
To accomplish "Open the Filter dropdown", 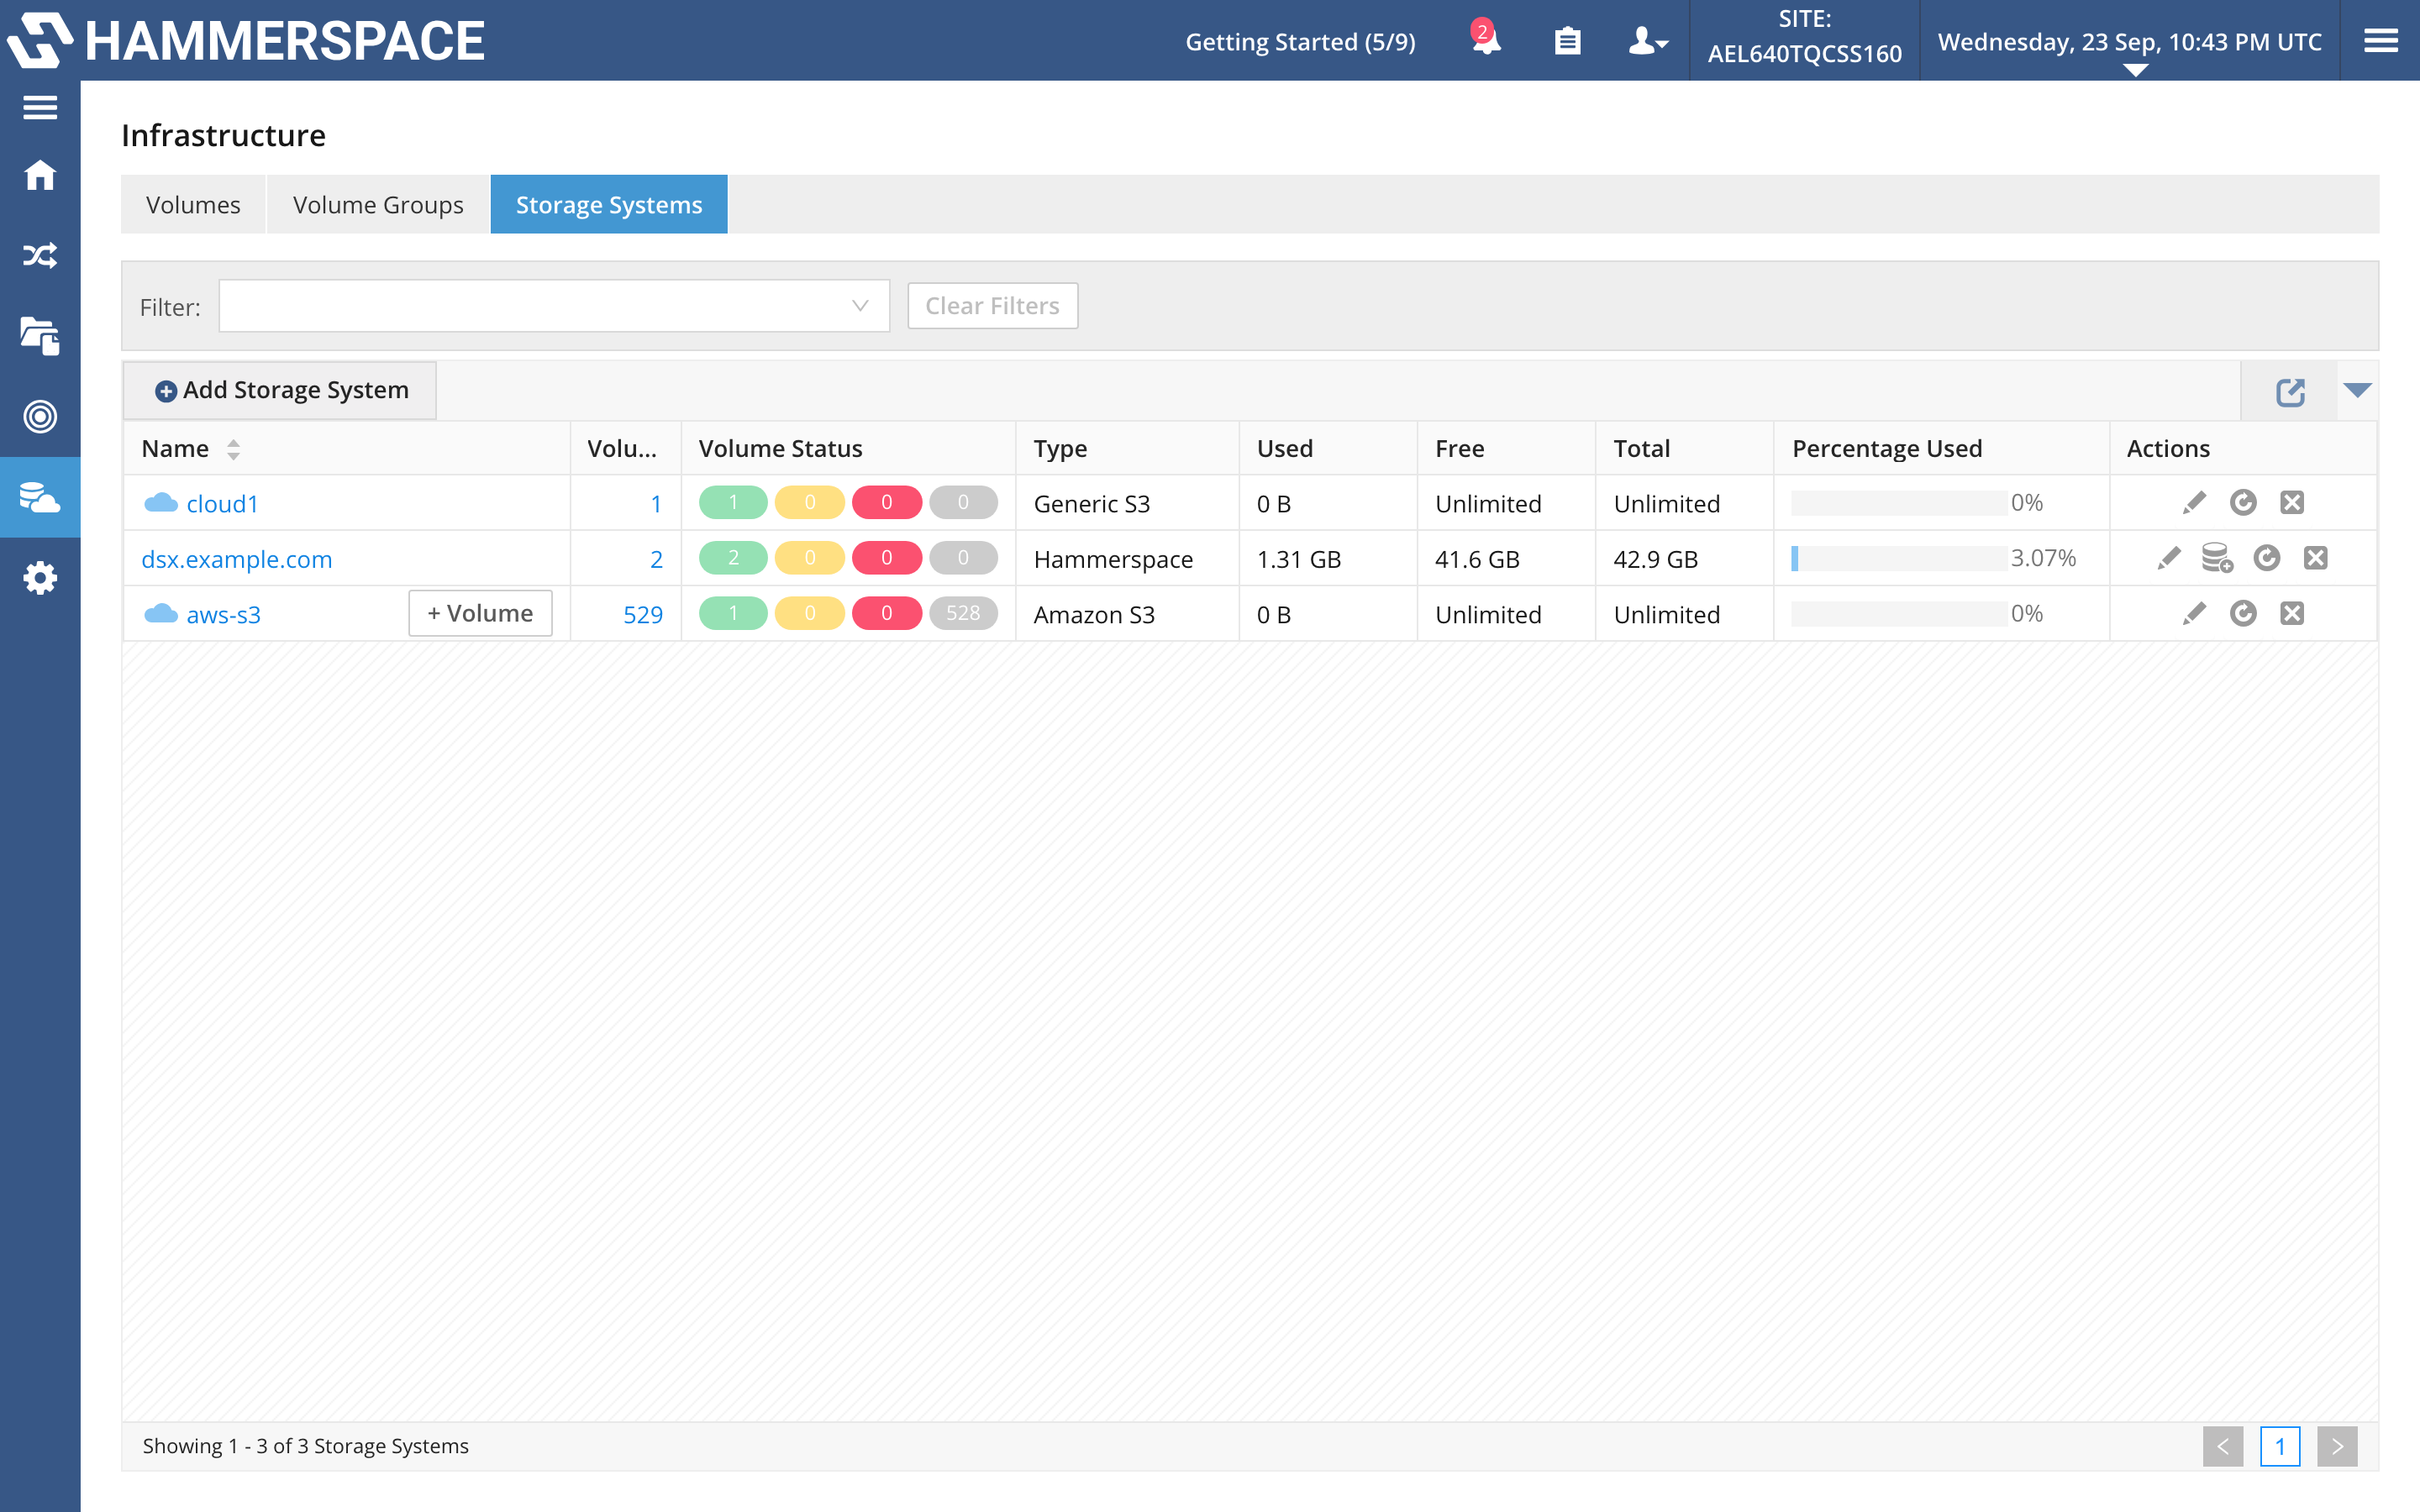I will pos(554,306).
